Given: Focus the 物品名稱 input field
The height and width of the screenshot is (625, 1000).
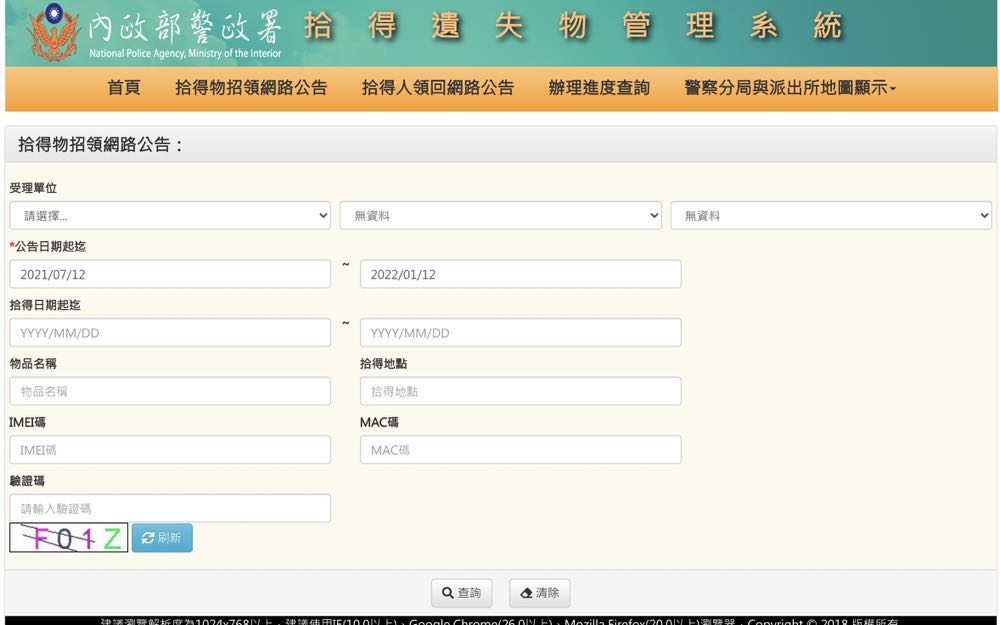Looking at the screenshot, I should pos(170,391).
